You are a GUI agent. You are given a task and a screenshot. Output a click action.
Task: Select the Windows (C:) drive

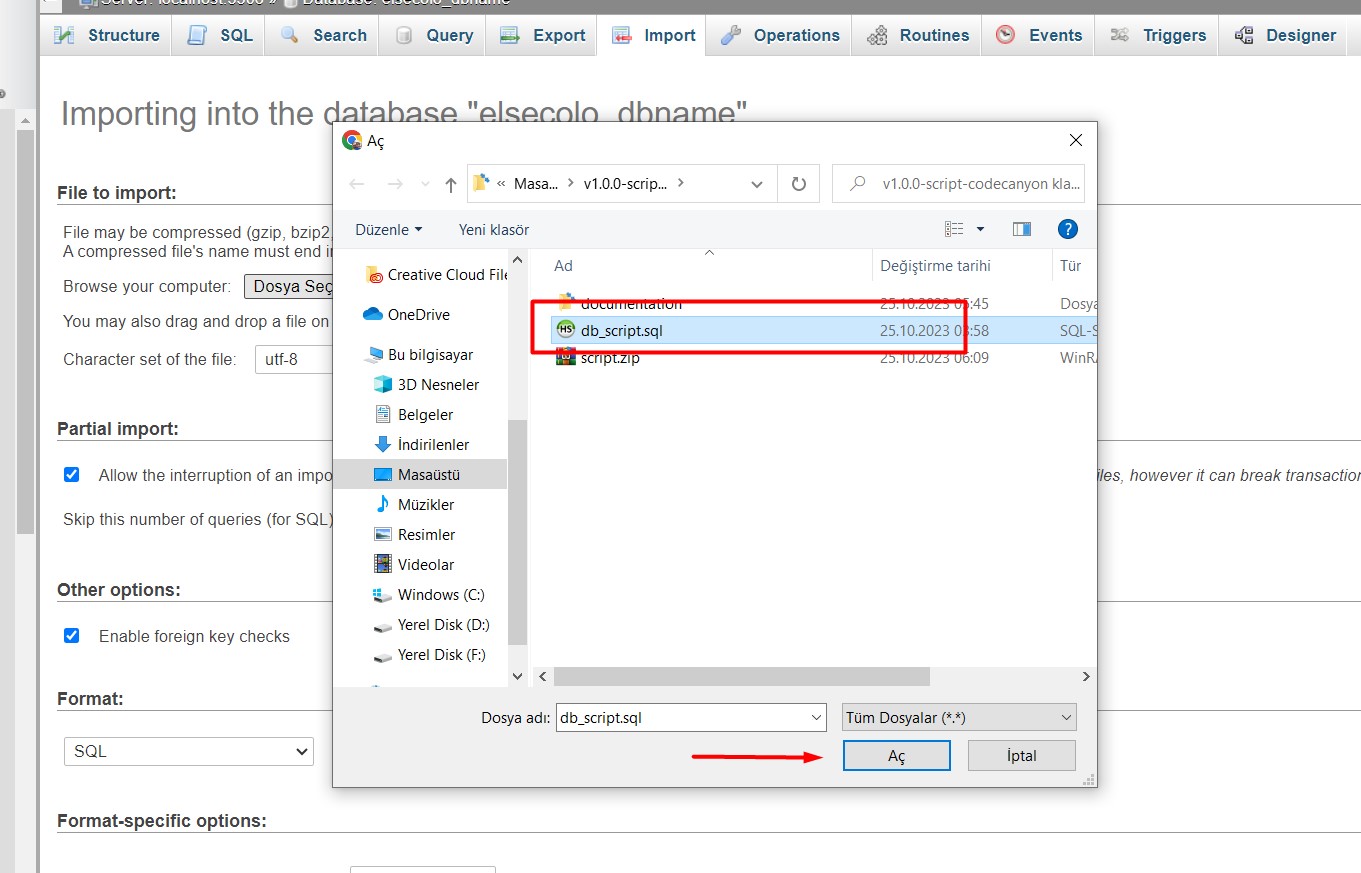point(429,594)
